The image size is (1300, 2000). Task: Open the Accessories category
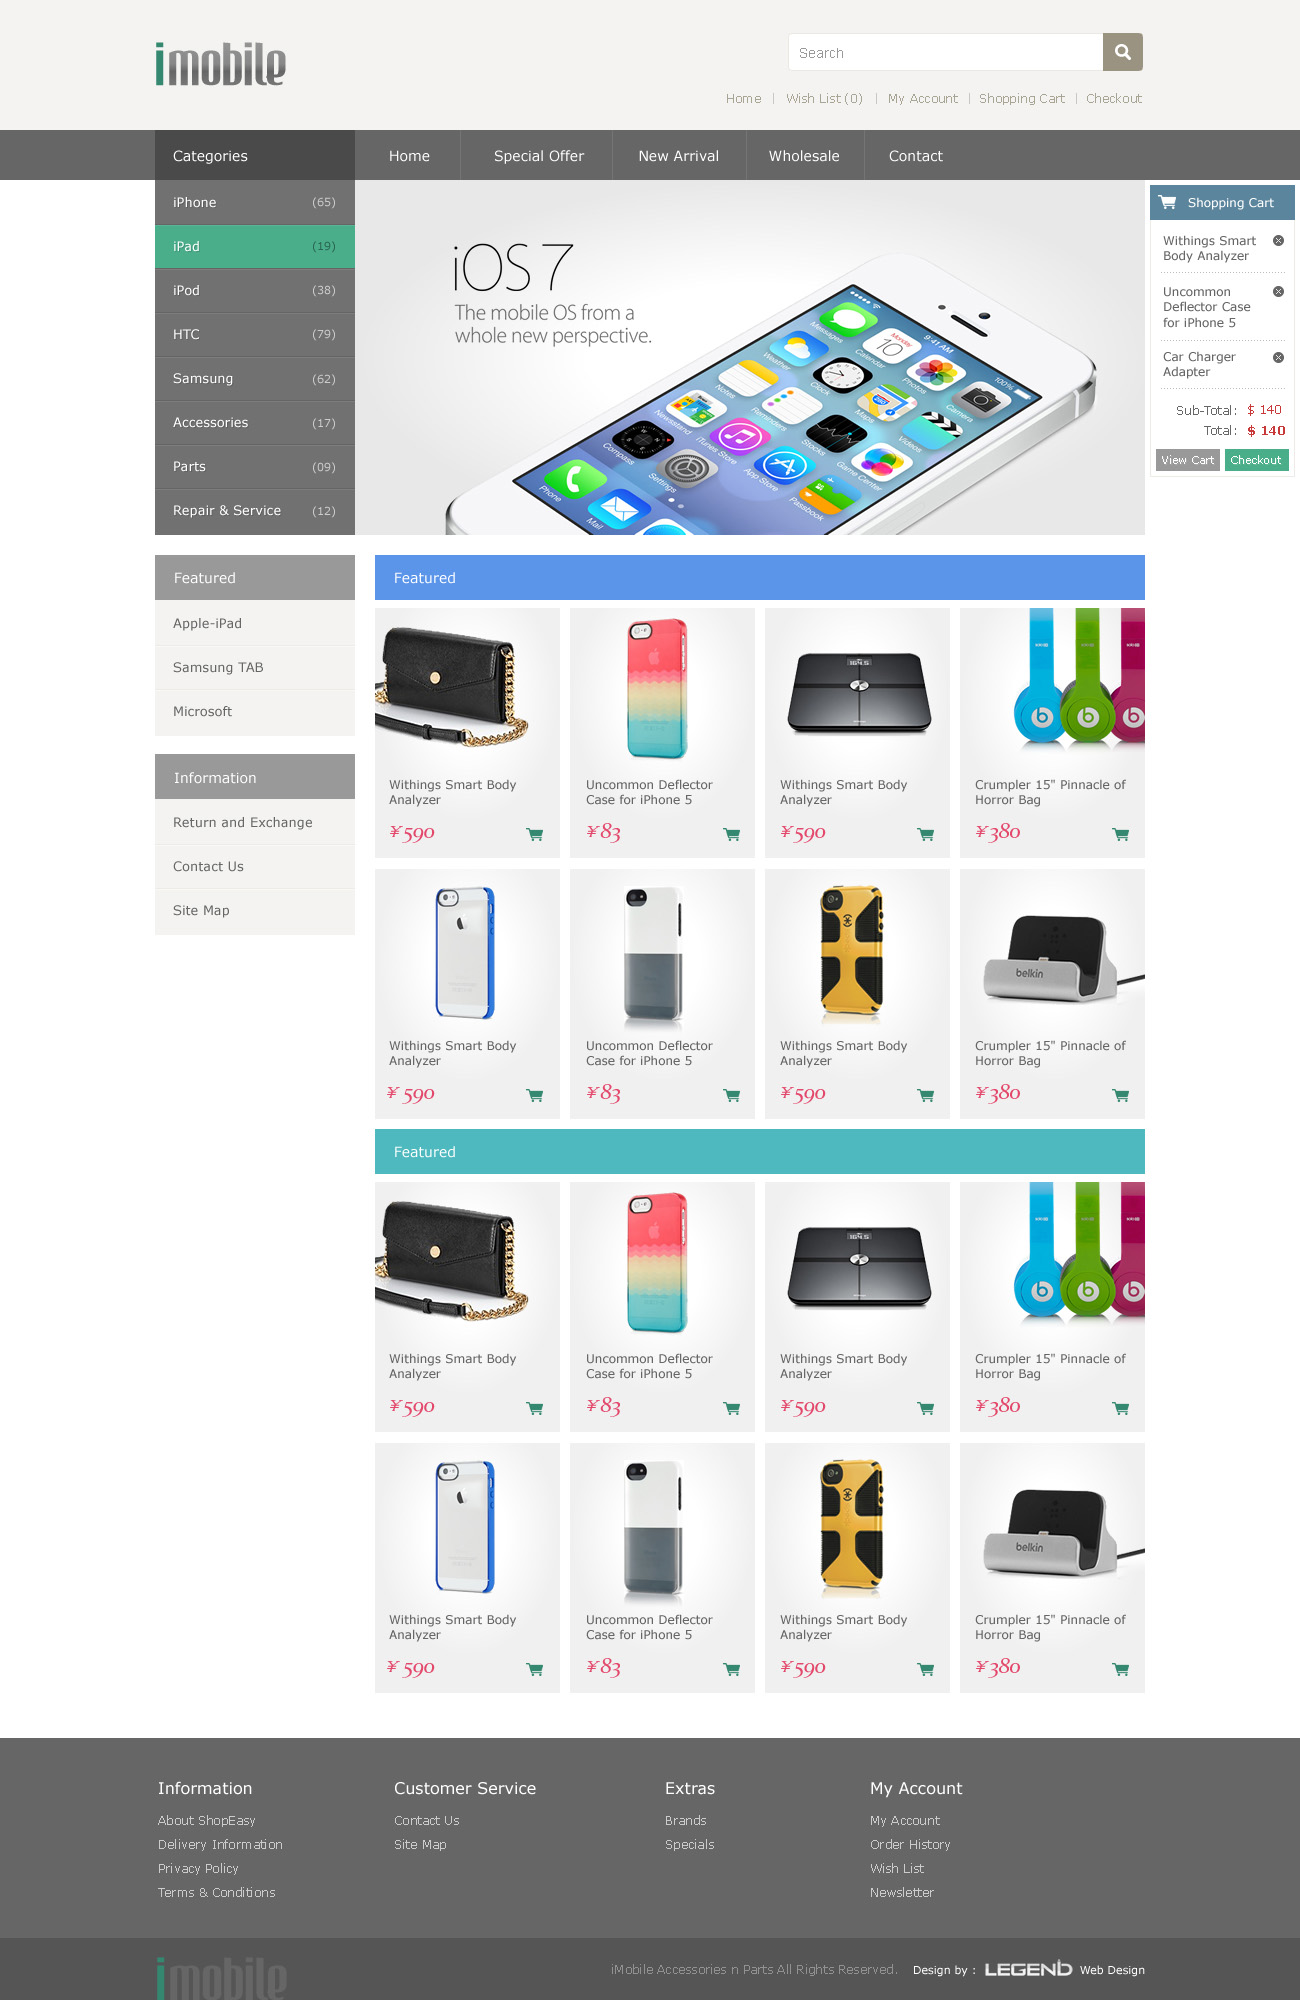pyautogui.click(x=255, y=422)
